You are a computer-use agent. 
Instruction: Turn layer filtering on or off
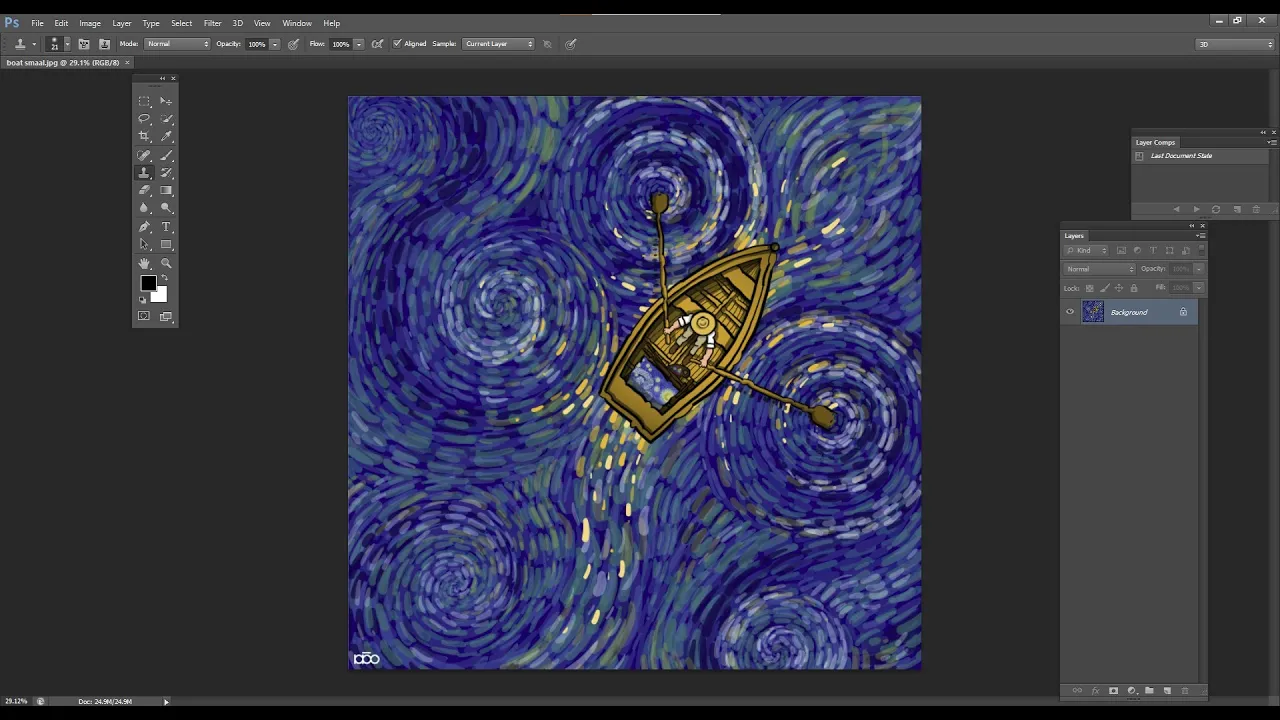click(1201, 251)
